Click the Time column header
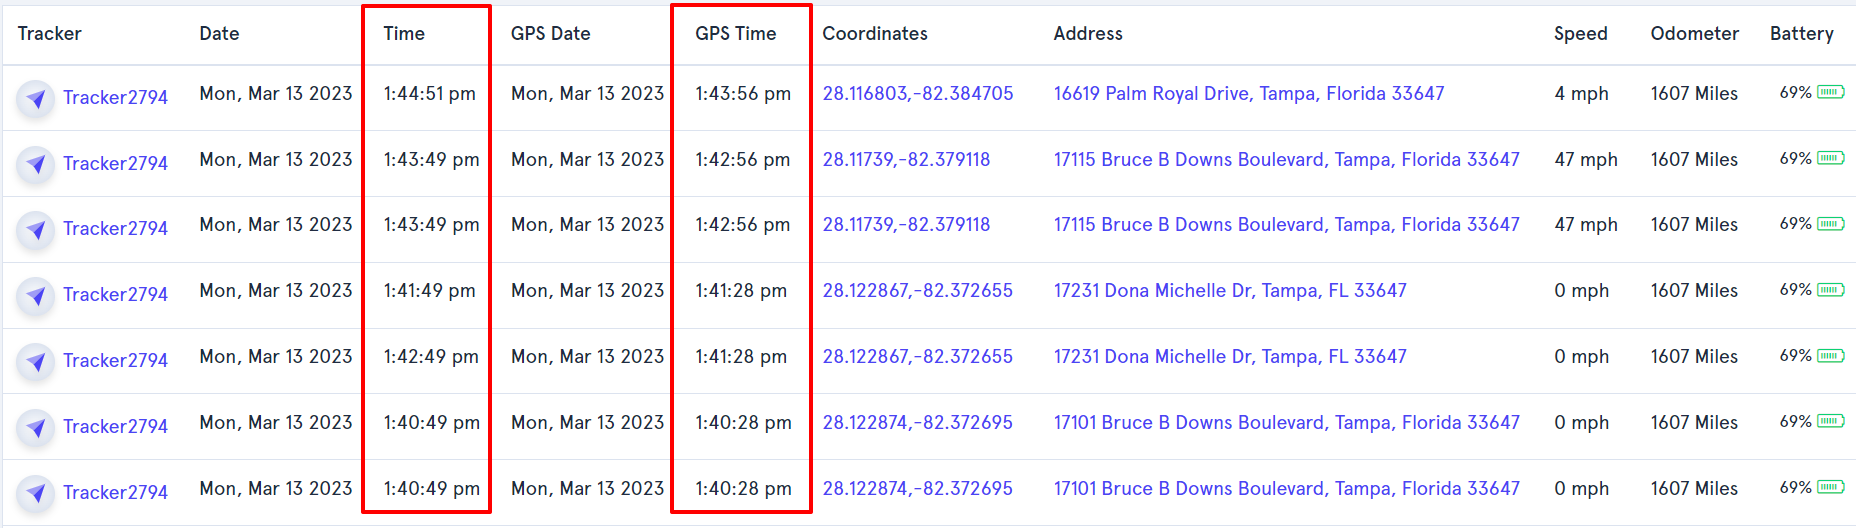1856x528 pixels. click(404, 33)
